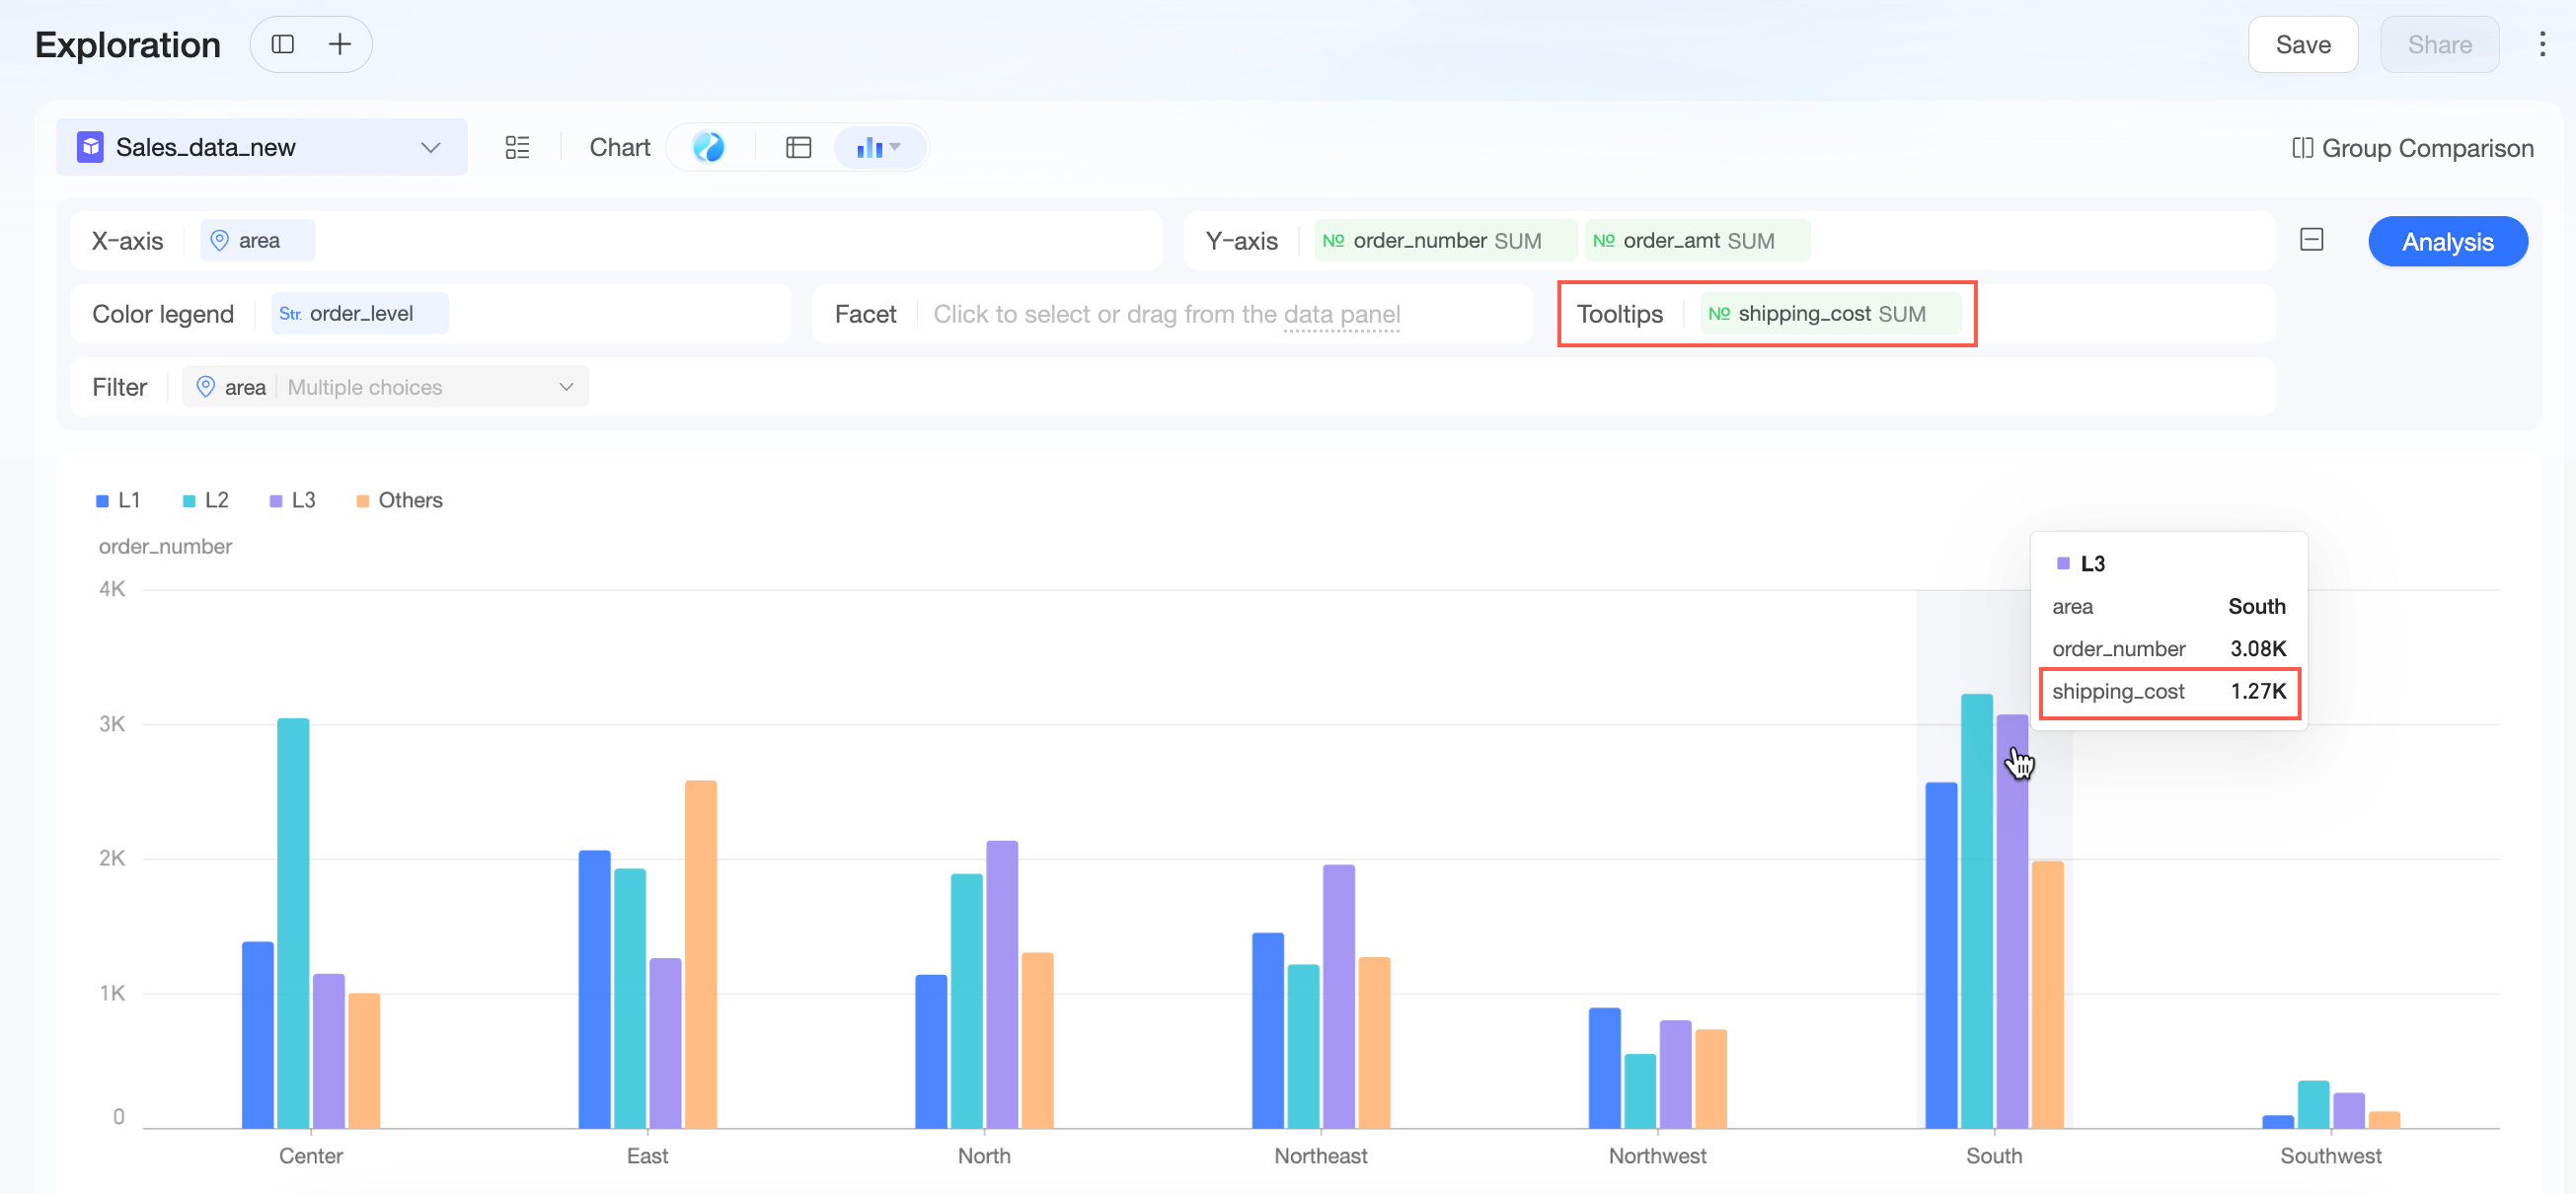Click the Group Comparison icon

tap(2303, 148)
